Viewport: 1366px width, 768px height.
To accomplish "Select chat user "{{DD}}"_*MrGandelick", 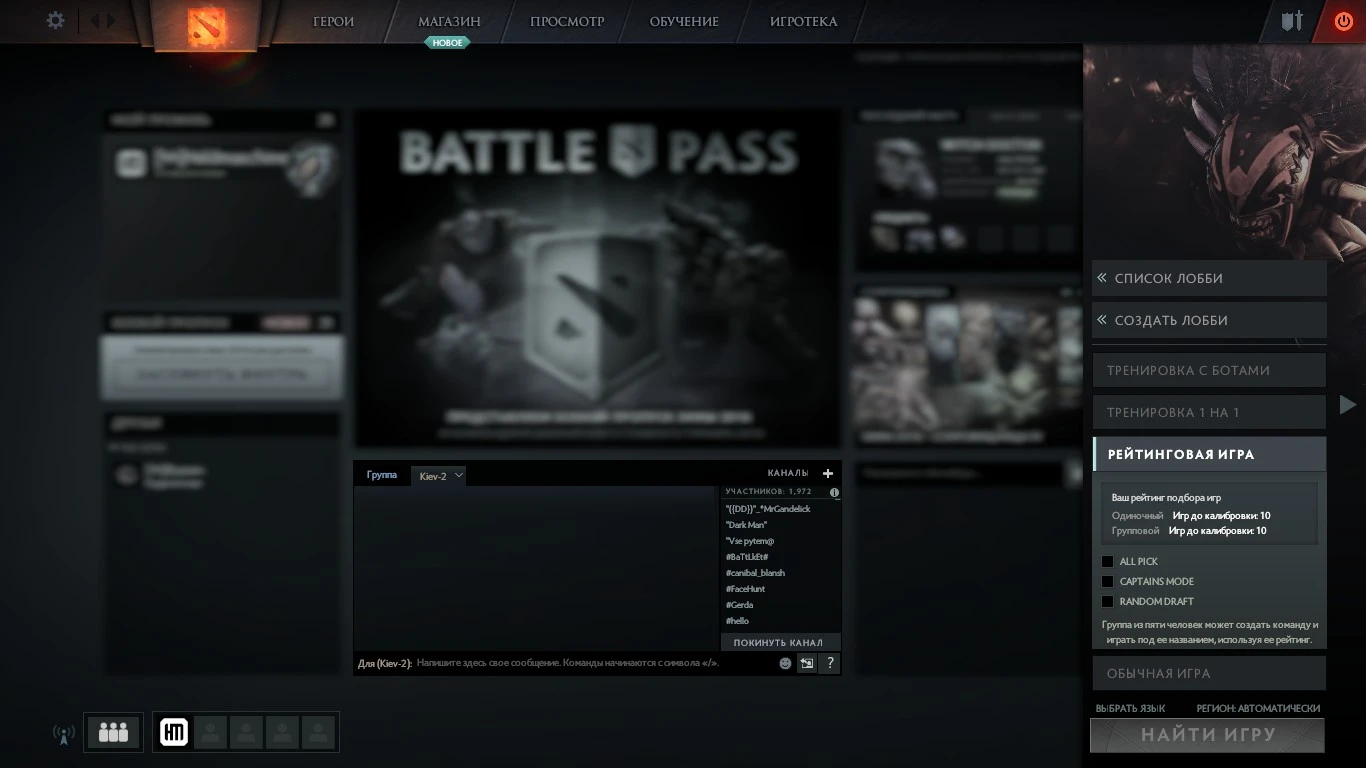I will pyautogui.click(x=768, y=509).
